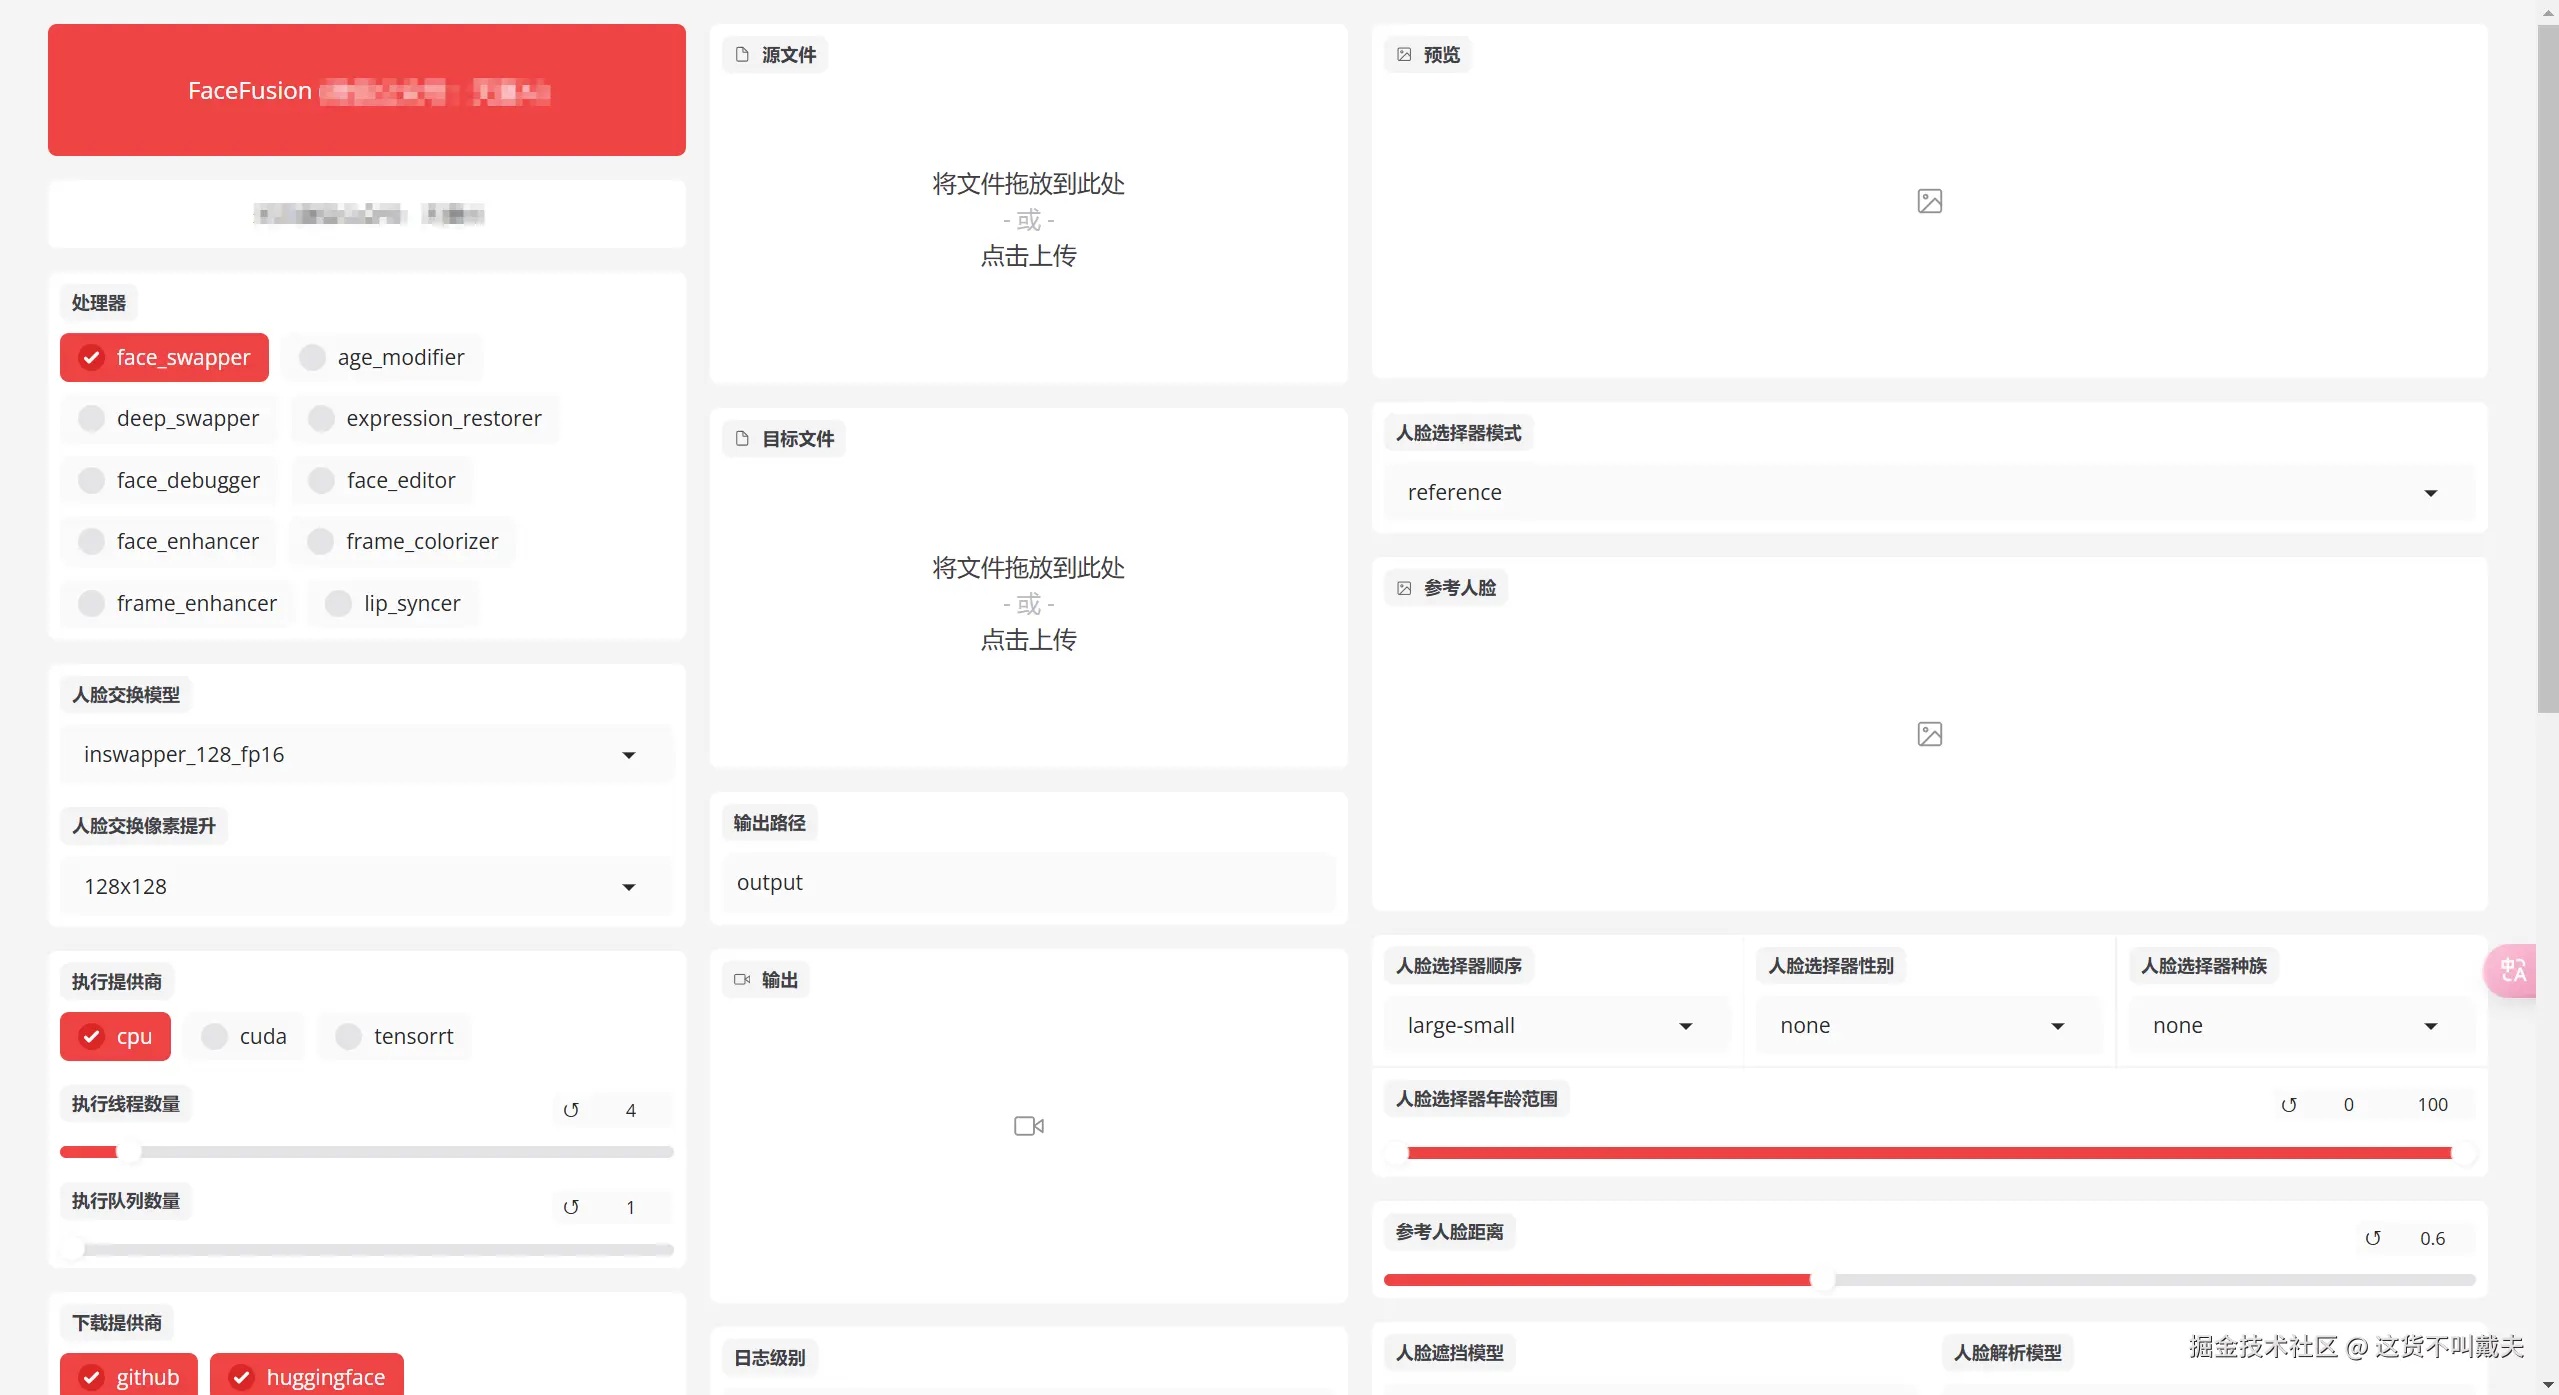Viewport: 2559px width, 1395px height.
Task: Click the floating pink translate icon
Action: (x=2512, y=970)
